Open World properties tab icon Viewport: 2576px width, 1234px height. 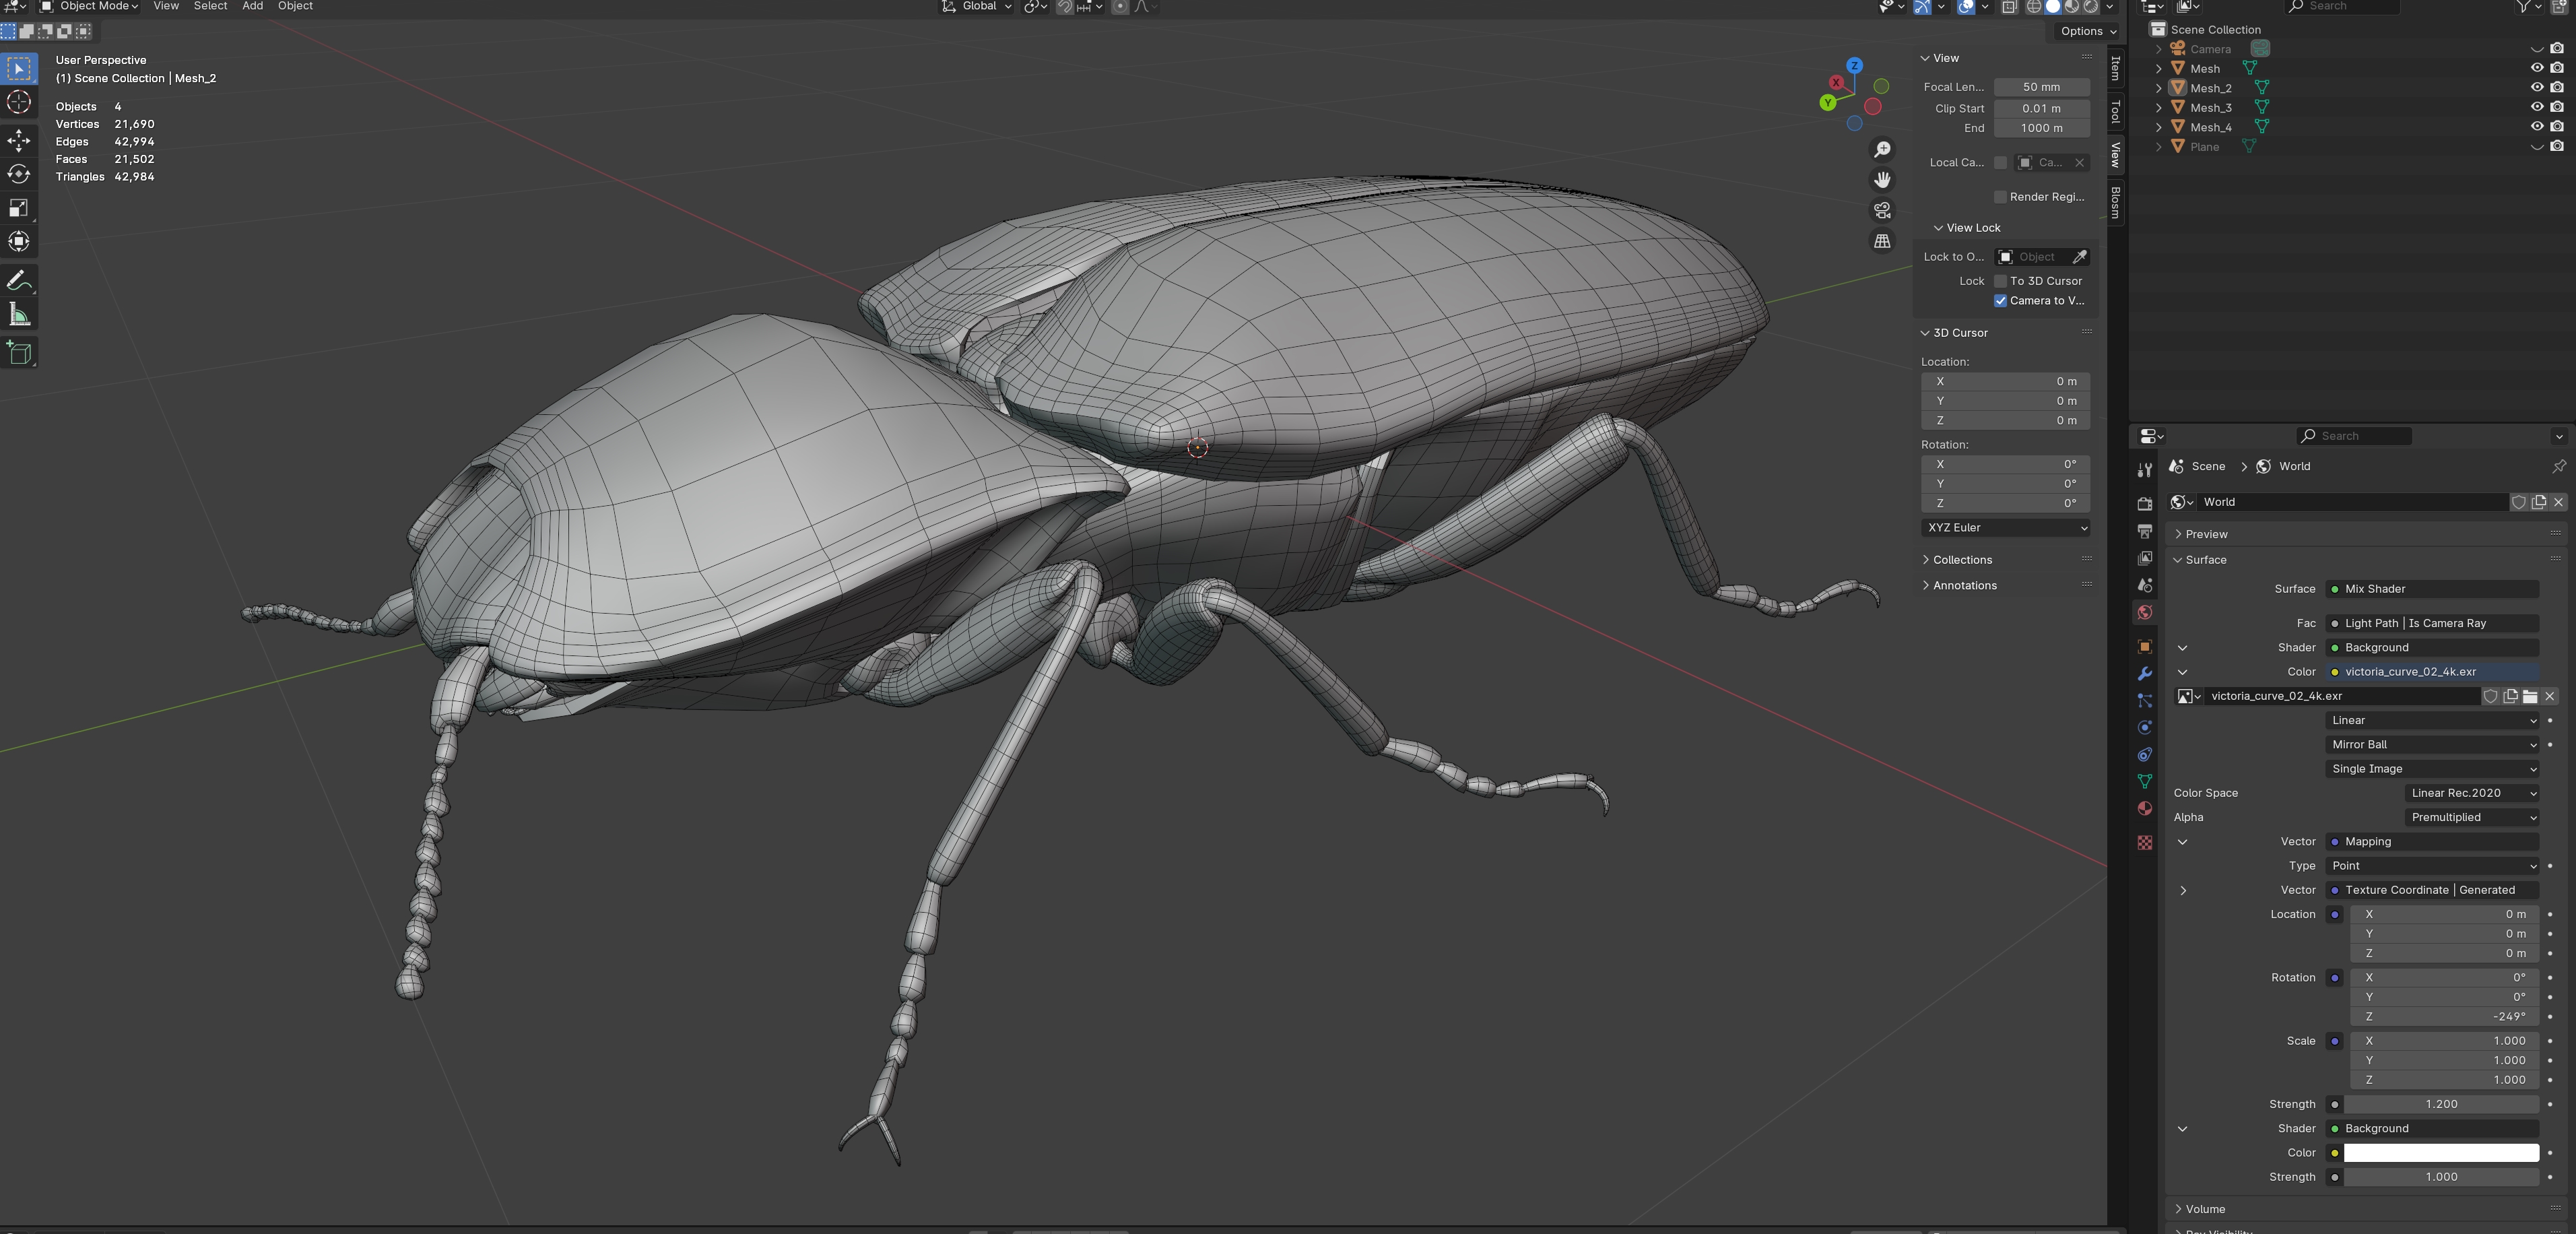click(x=2144, y=612)
